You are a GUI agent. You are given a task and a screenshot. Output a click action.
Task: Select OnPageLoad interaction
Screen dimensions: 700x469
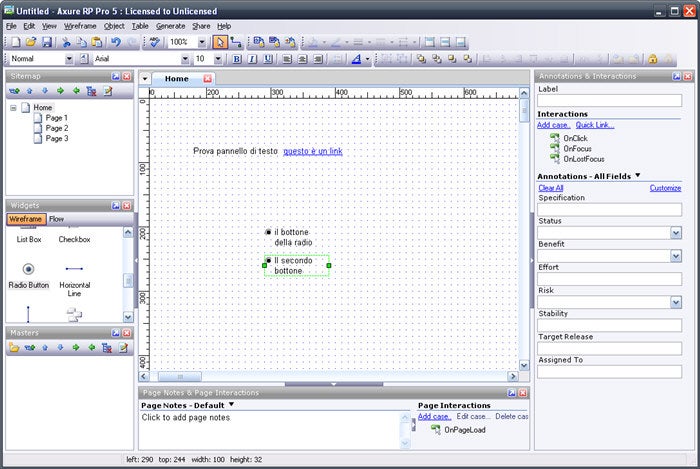point(465,430)
